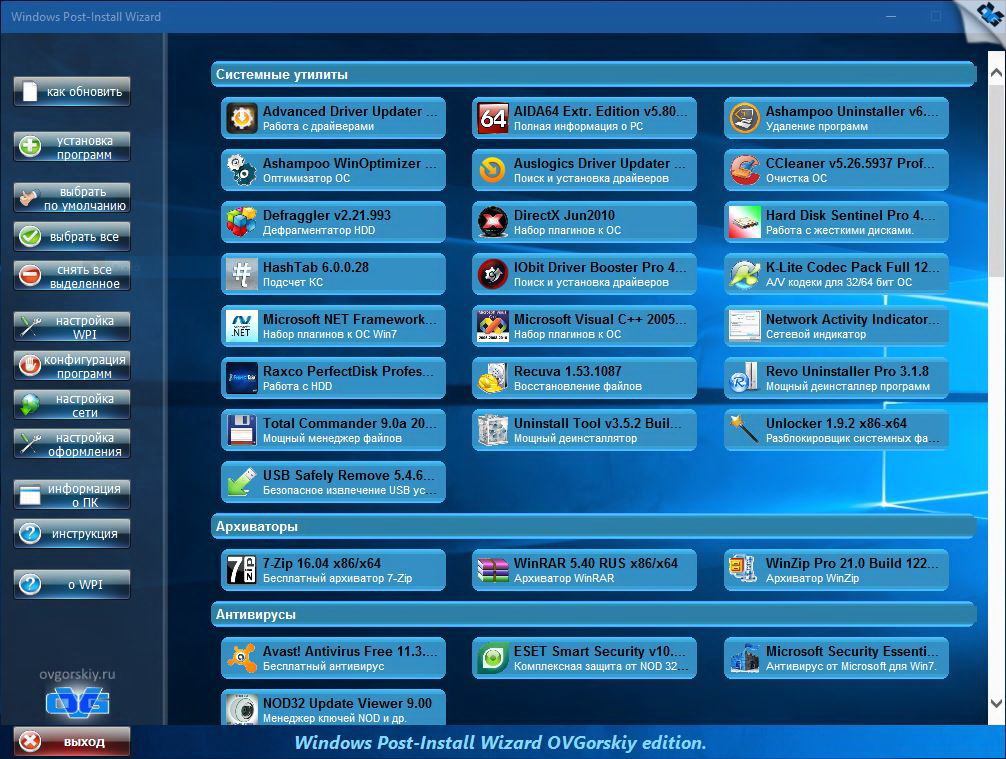Select 'Defraggler v2.21.993' text
Image resolution: width=1006 pixels, height=759 pixels.
click(x=327, y=215)
